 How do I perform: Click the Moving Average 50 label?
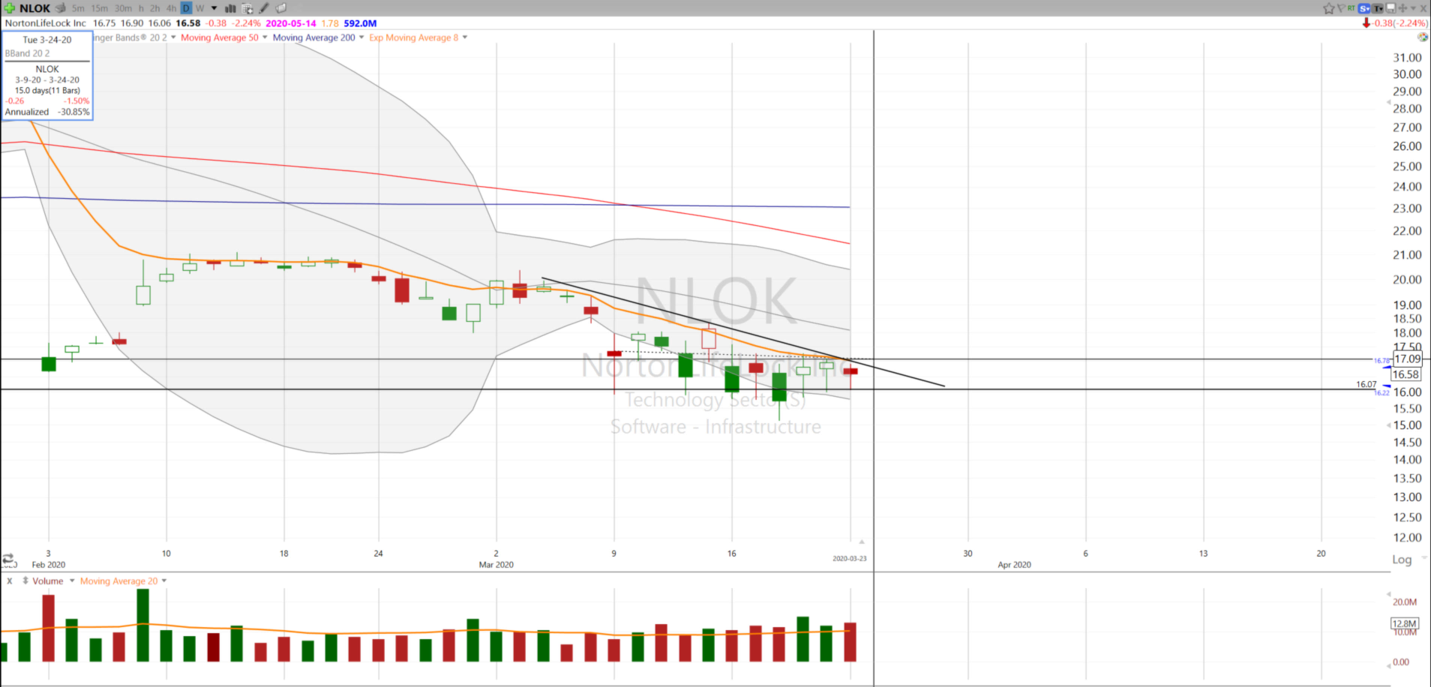[x=219, y=38]
